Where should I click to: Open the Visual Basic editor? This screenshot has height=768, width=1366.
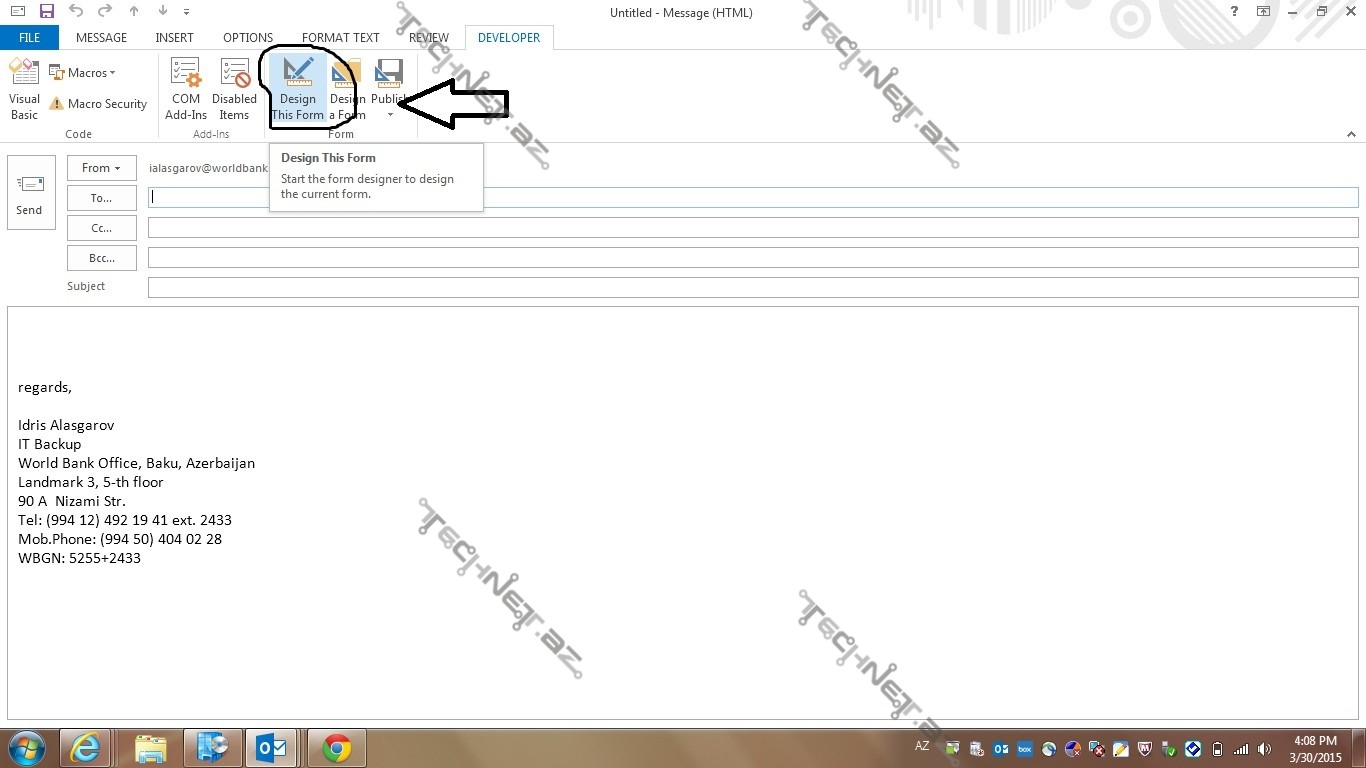[x=24, y=89]
